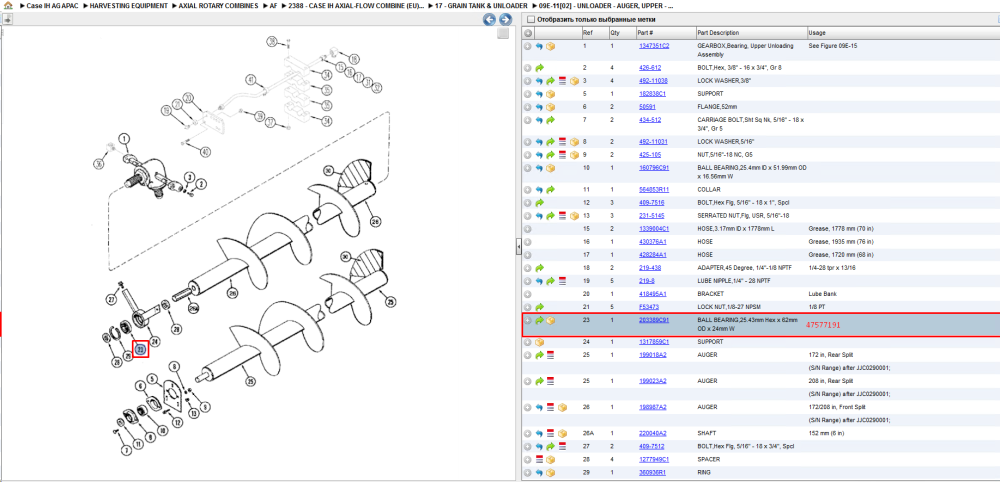The height and width of the screenshot is (482, 1000).
Task: Open part number link 1347351C2
Action: [x=654, y=46]
